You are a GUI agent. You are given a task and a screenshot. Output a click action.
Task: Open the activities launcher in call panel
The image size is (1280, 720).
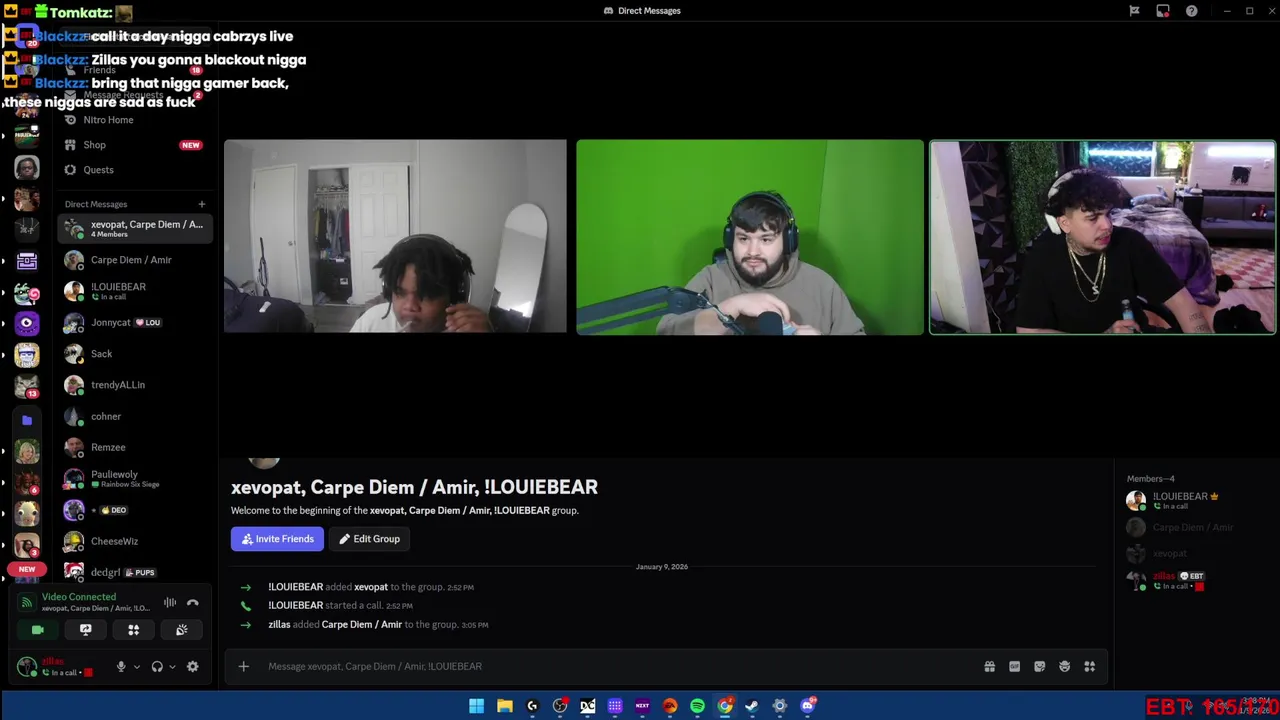click(x=133, y=630)
